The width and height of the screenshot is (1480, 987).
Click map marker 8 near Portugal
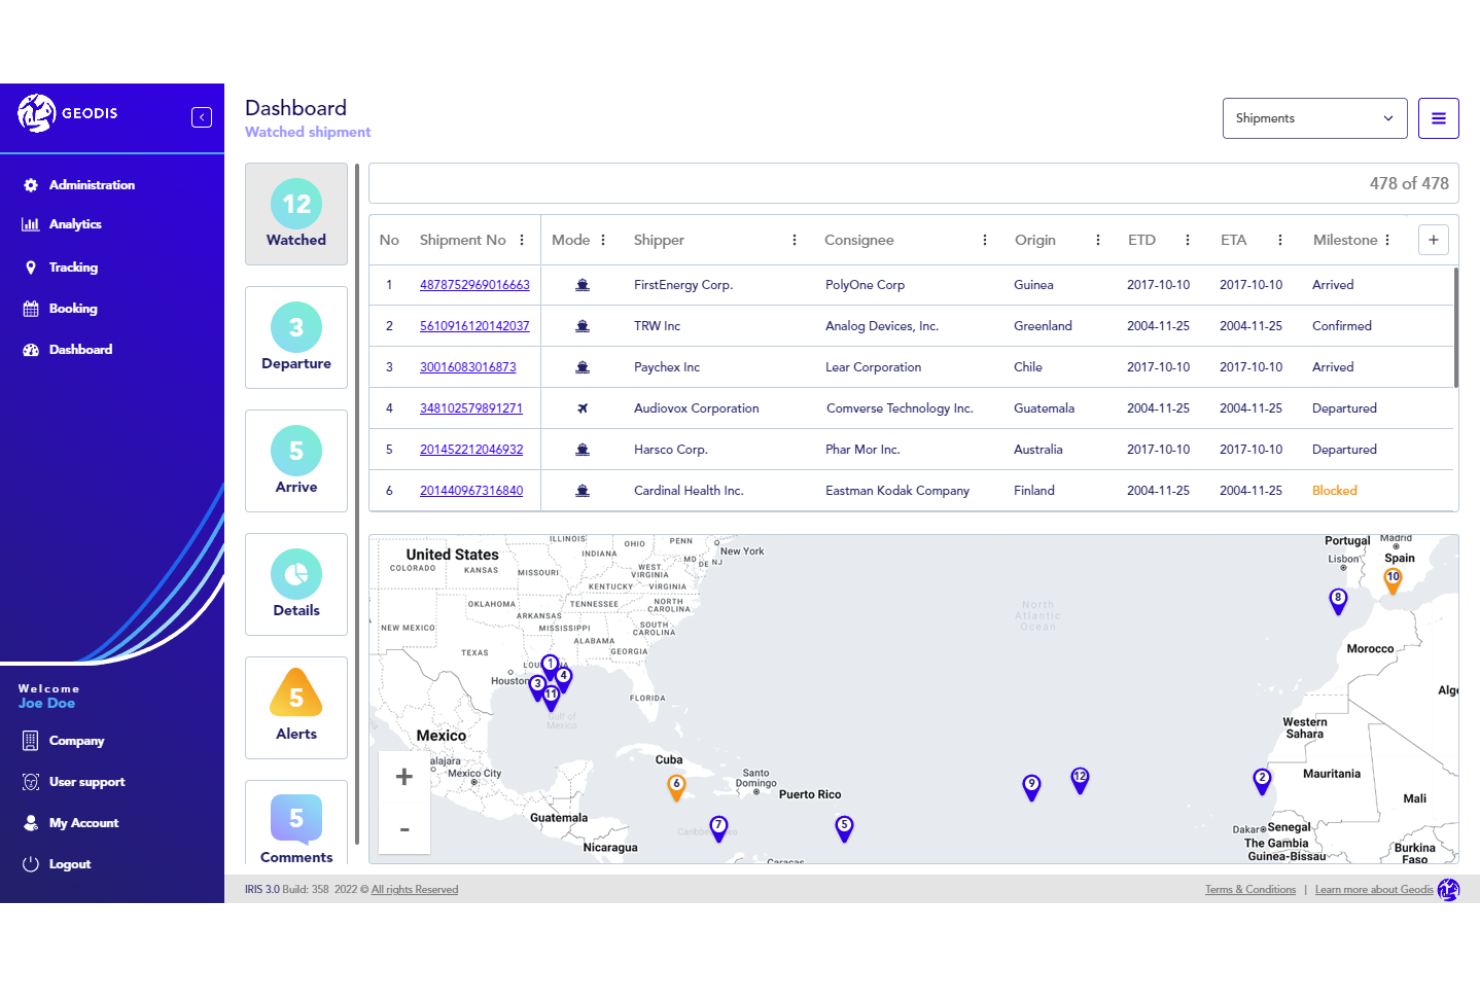pos(1338,600)
